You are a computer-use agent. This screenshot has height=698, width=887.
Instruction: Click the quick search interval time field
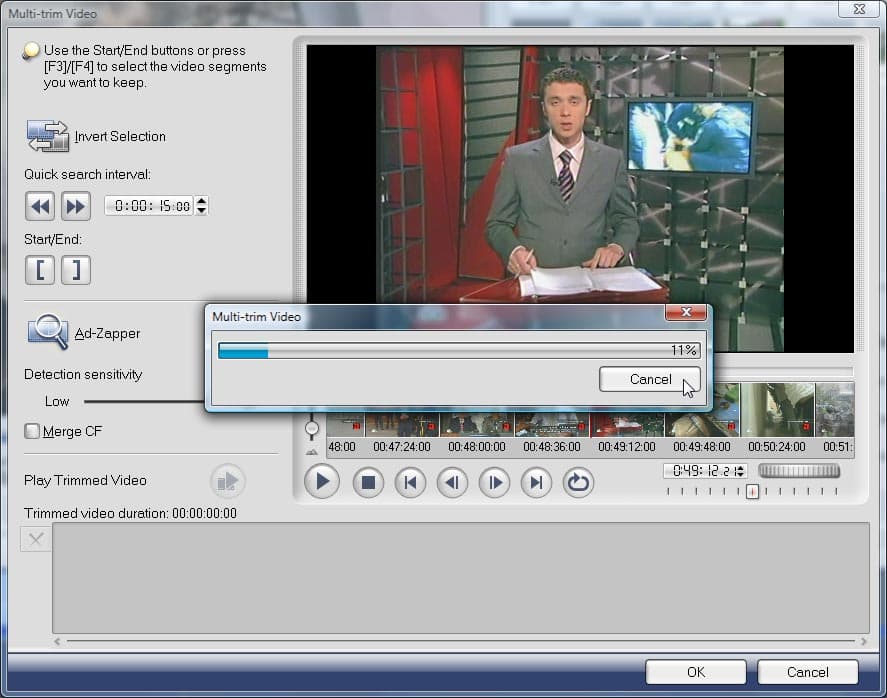(150, 206)
